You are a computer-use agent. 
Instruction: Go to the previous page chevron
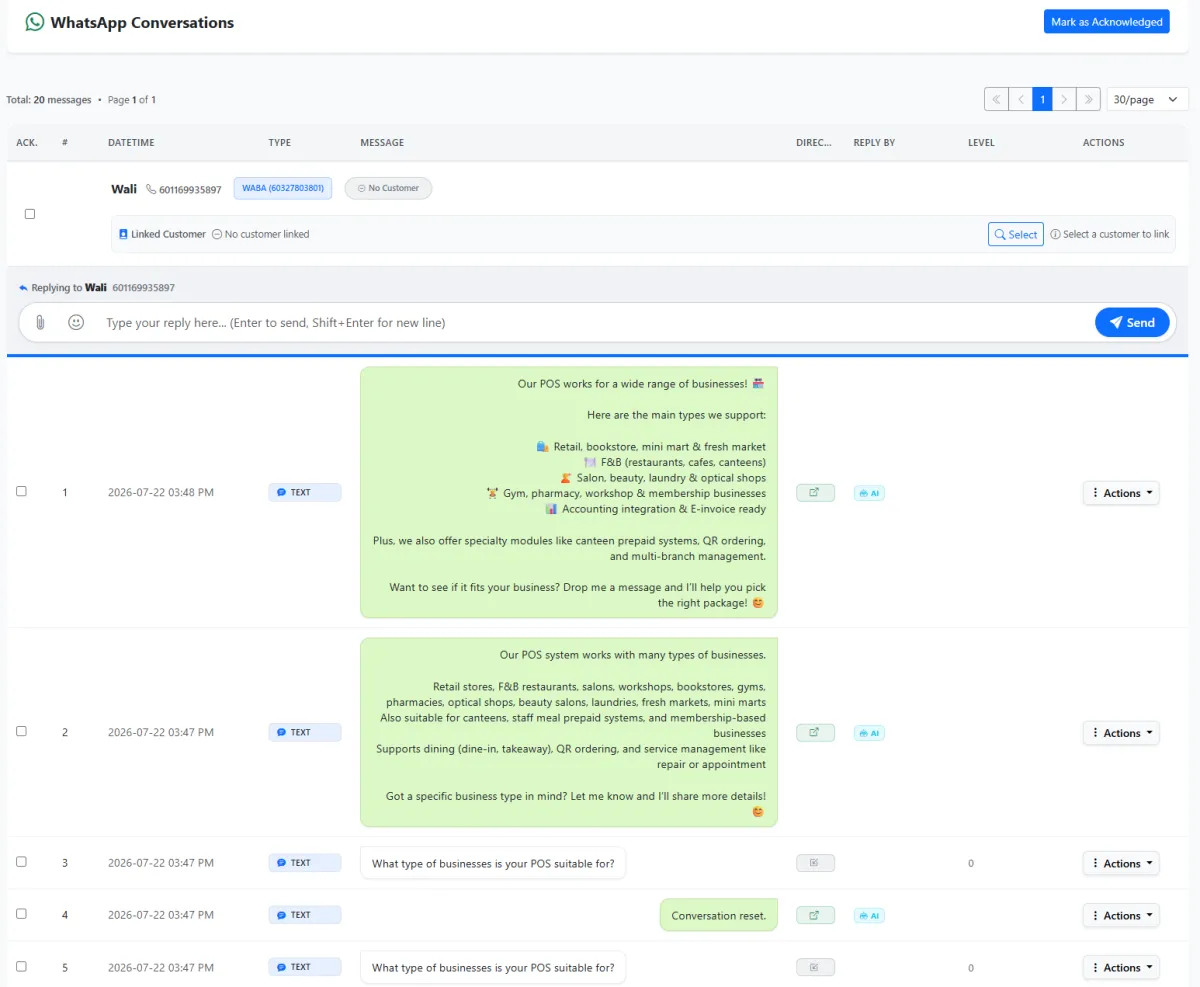coord(1020,99)
